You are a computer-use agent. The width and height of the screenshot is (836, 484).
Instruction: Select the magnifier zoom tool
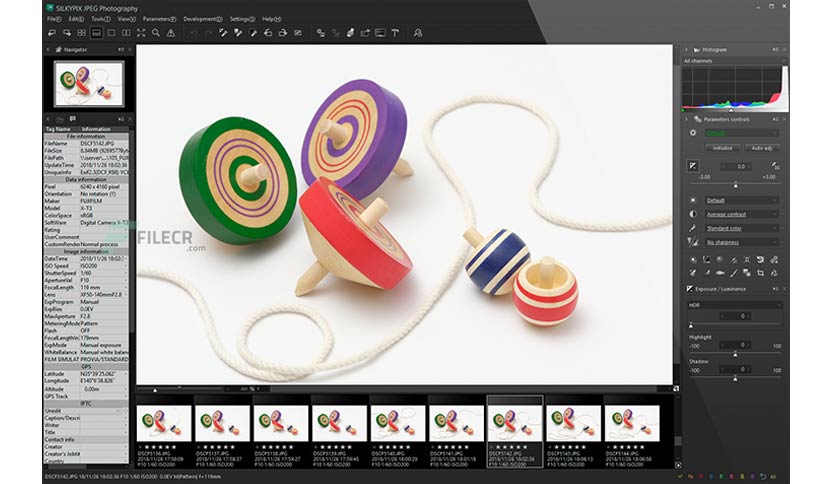156,33
